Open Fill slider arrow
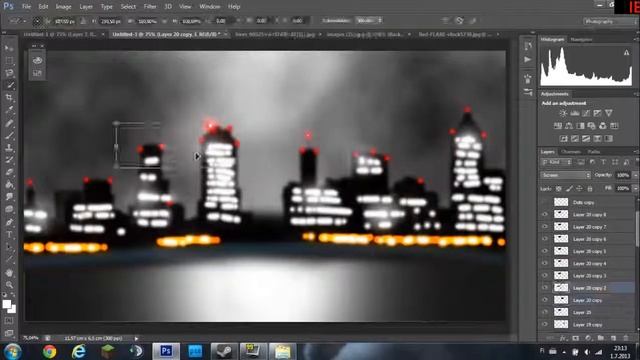The height and width of the screenshot is (360, 640). pos(635,189)
